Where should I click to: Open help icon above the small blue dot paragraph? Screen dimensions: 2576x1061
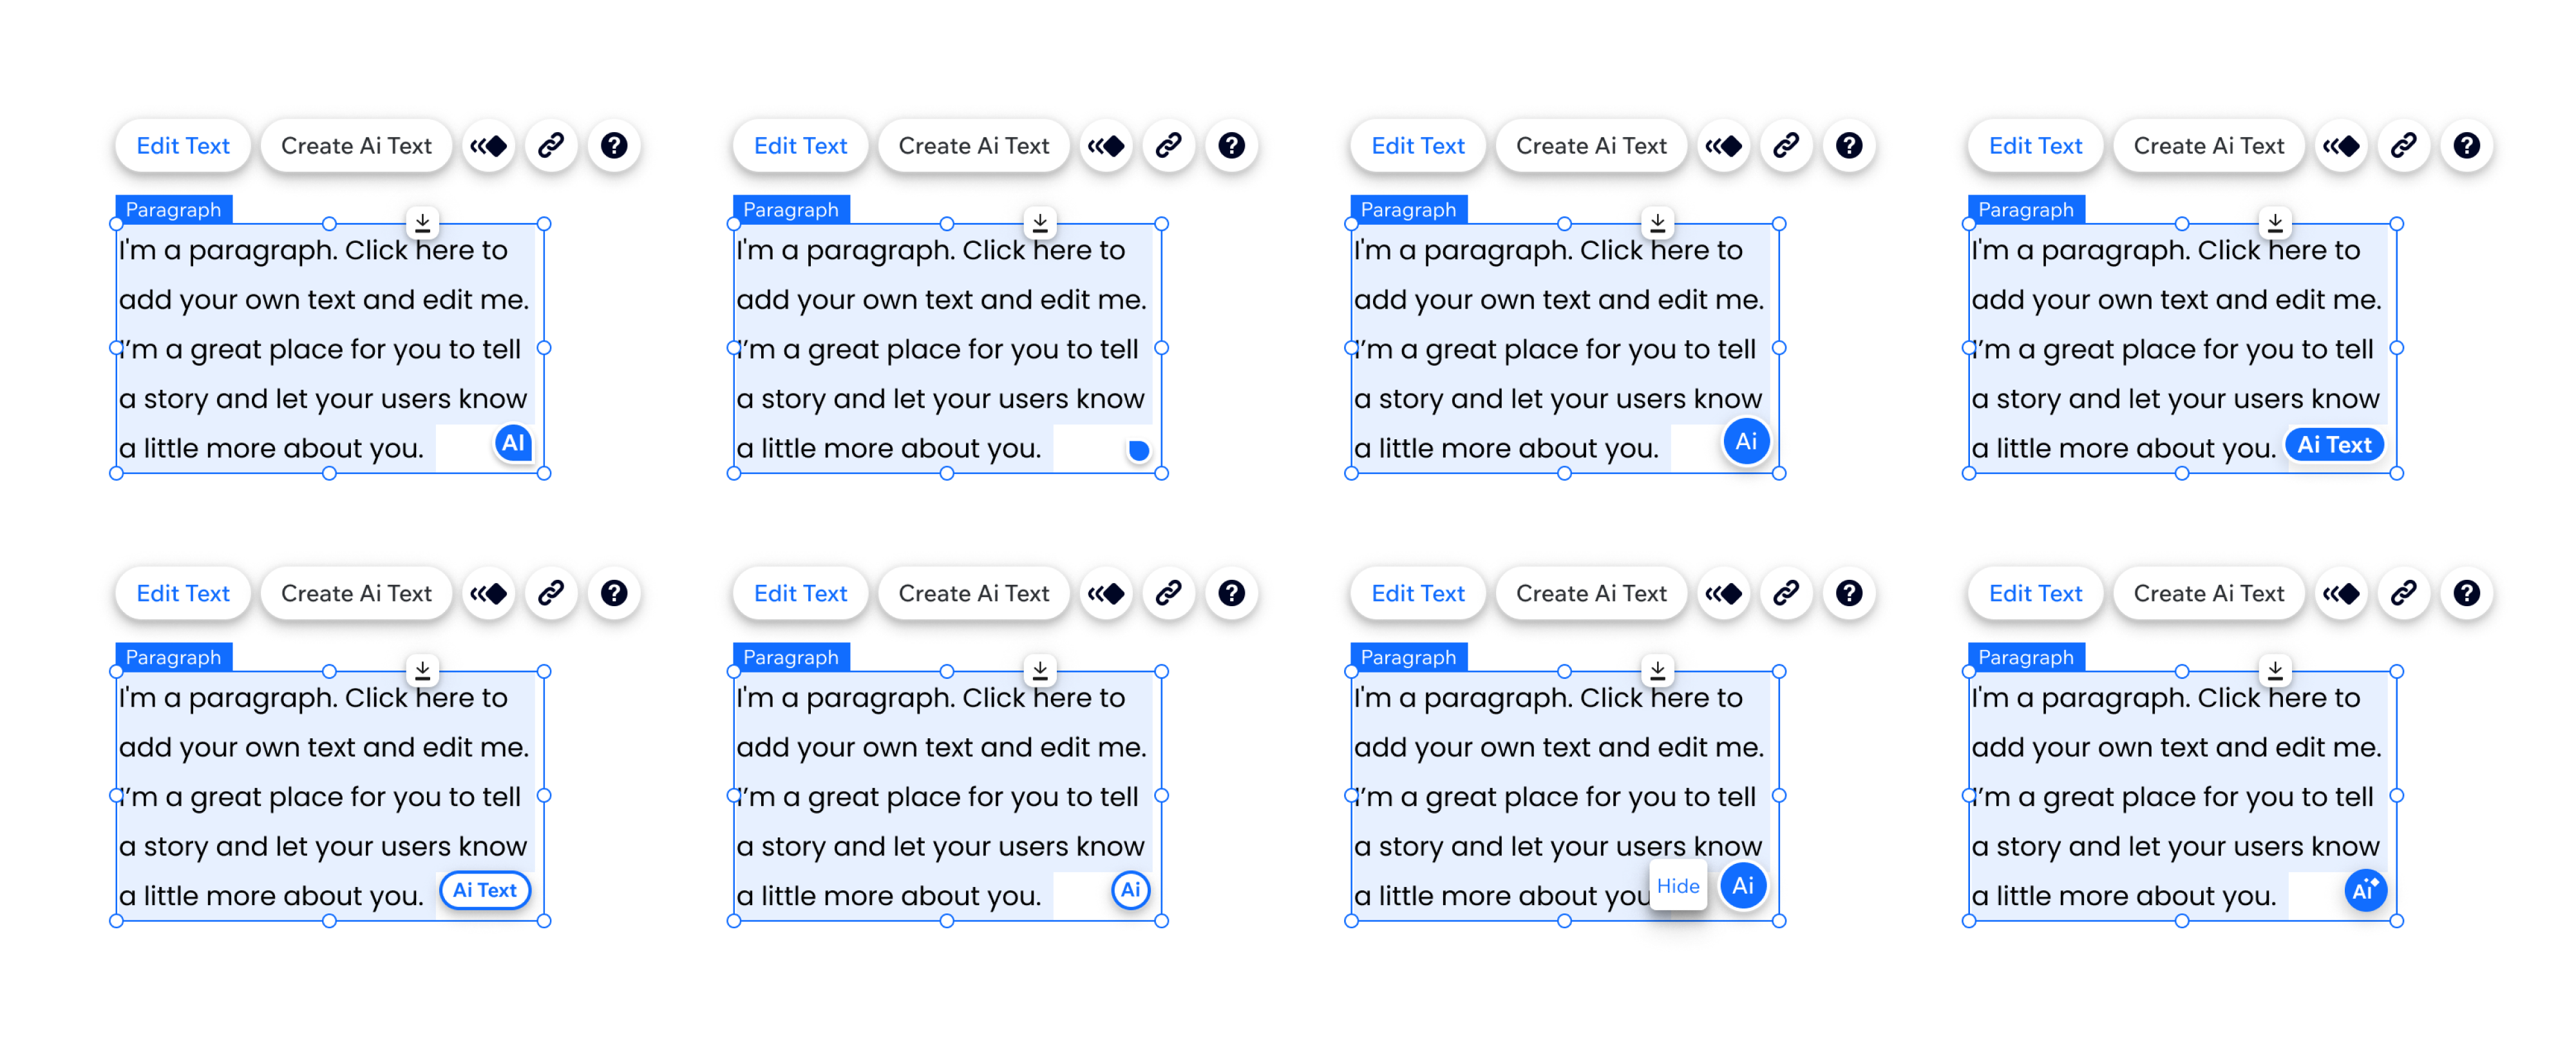(x=1231, y=146)
